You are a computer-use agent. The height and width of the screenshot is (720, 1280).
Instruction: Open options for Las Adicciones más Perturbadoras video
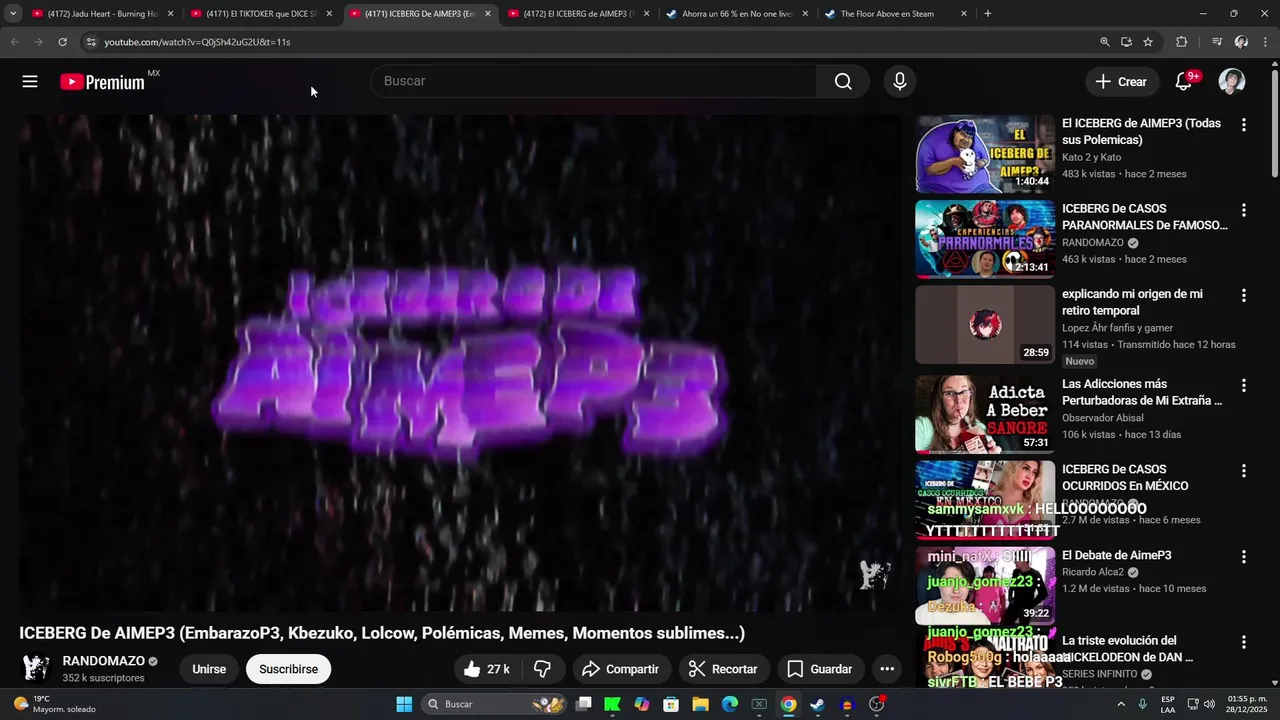pyautogui.click(x=1244, y=385)
